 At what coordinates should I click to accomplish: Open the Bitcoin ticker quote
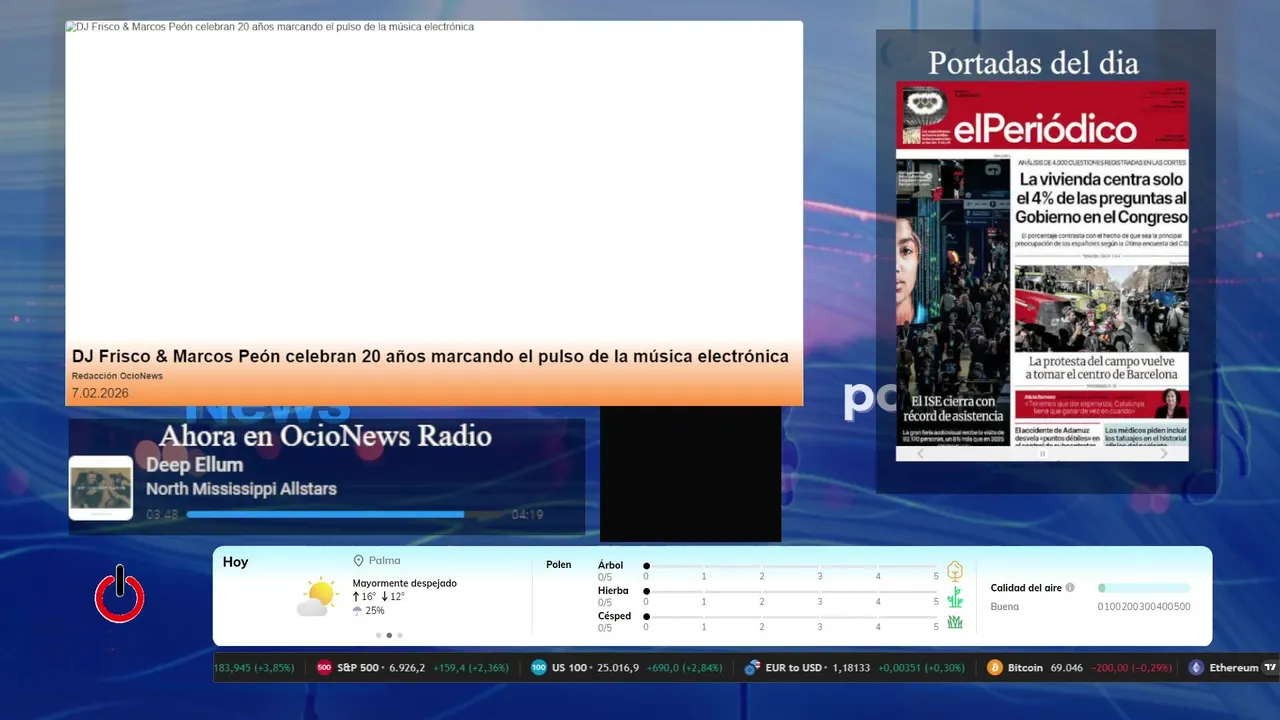(x=1080, y=667)
